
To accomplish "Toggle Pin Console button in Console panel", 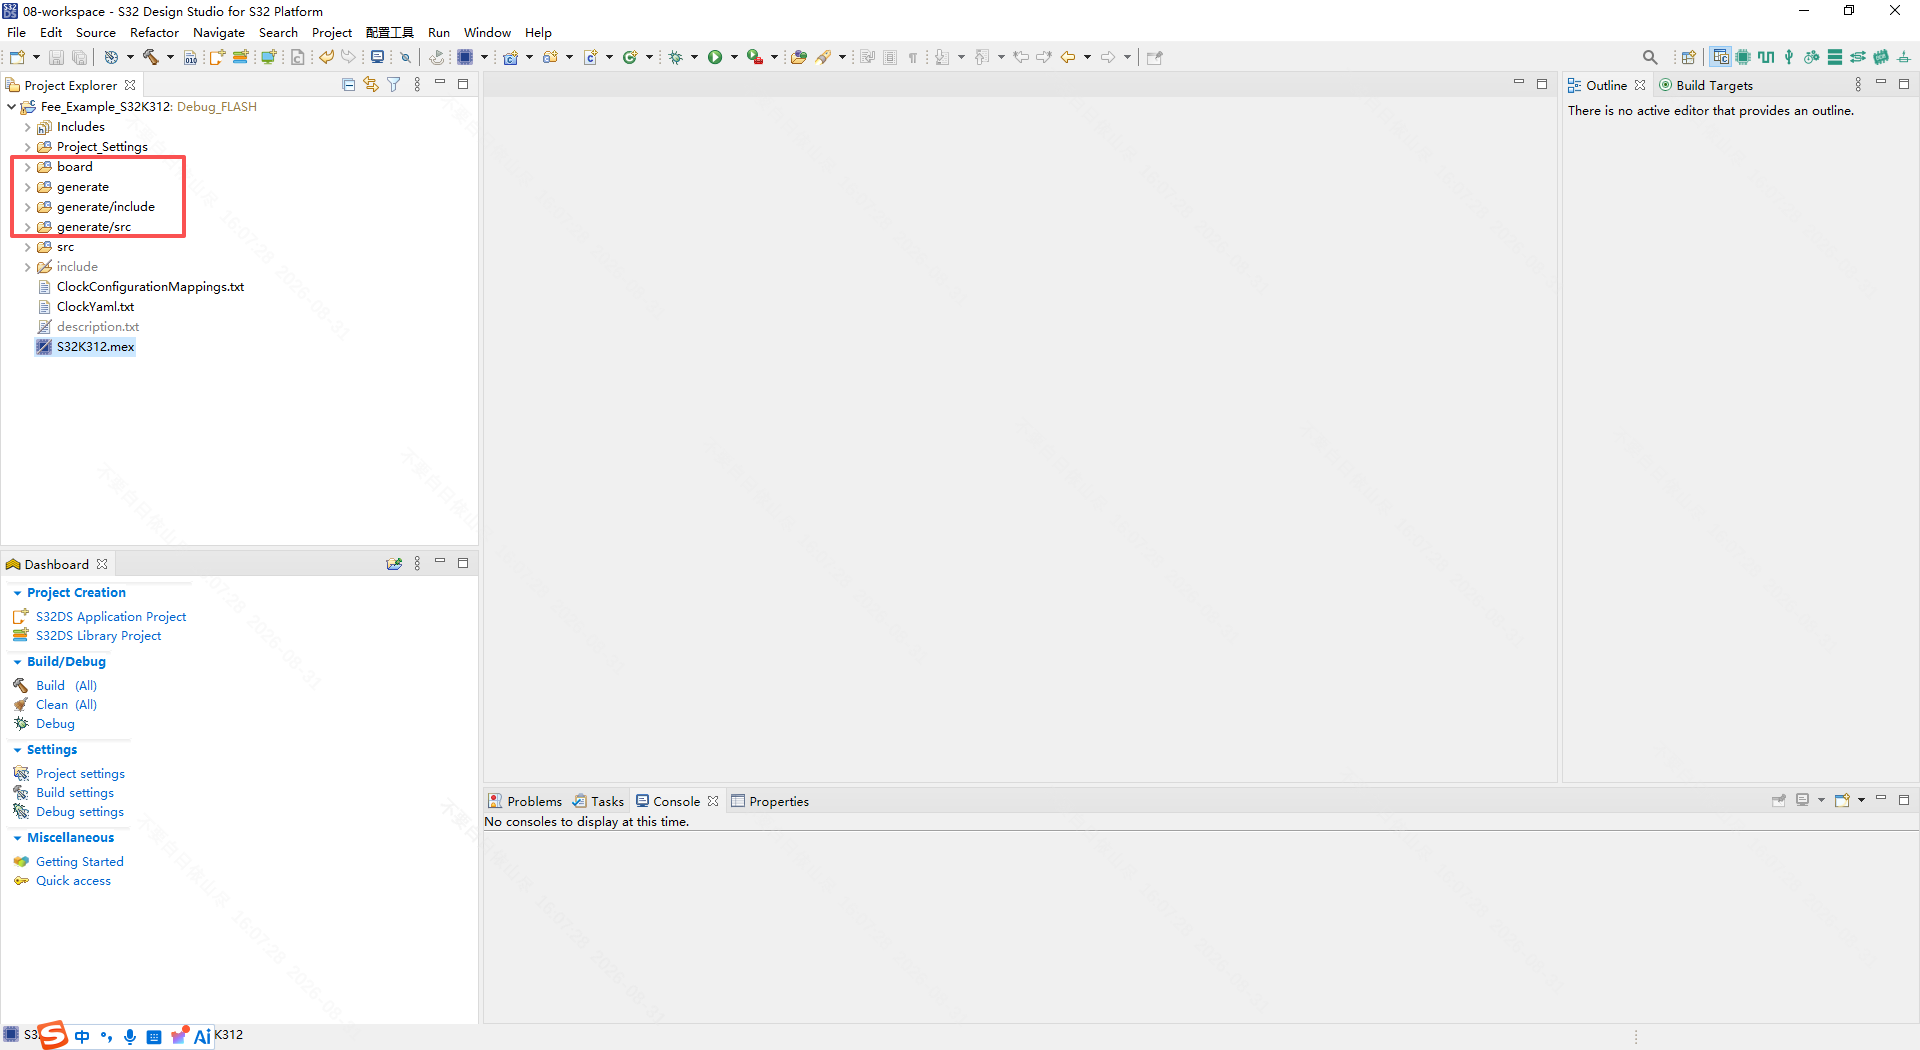I will 1779,800.
